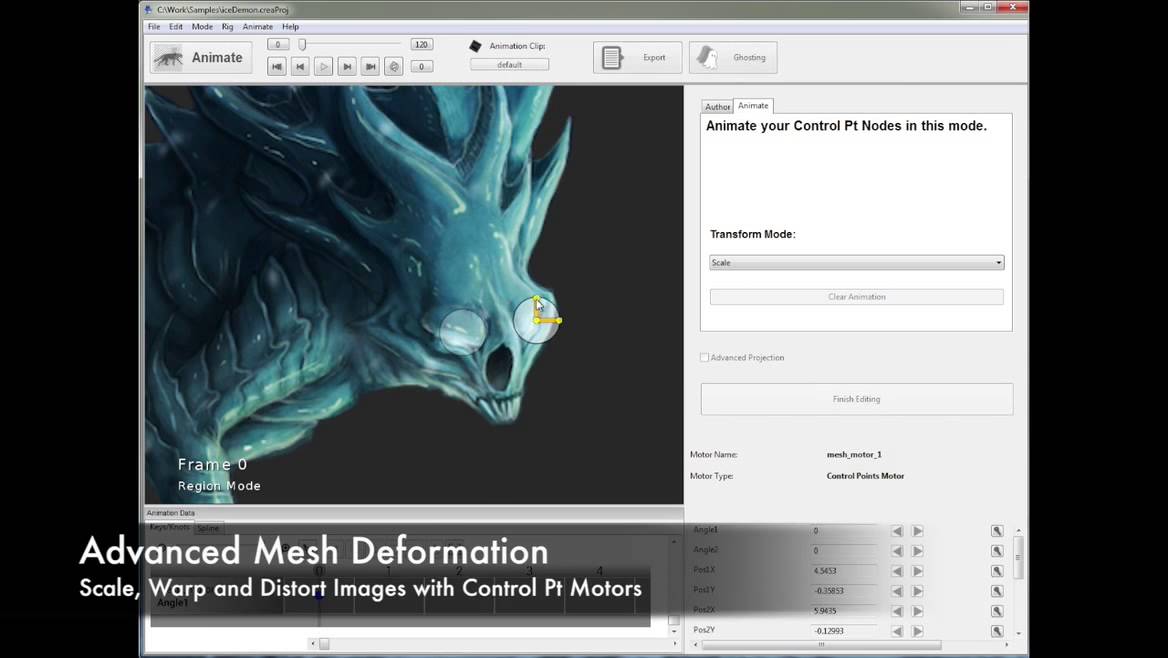Decrease Pos1X with its left arrow
The width and height of the screenshot is (1168, 658).
click(x=897, y=571)
